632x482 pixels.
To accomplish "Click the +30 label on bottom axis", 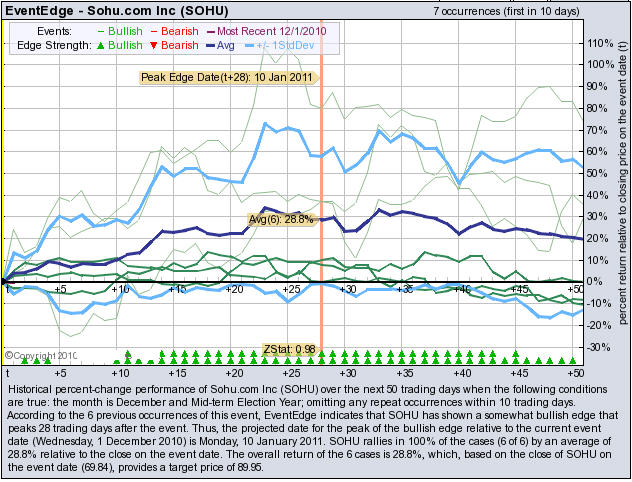I will (x=347, y=373).
